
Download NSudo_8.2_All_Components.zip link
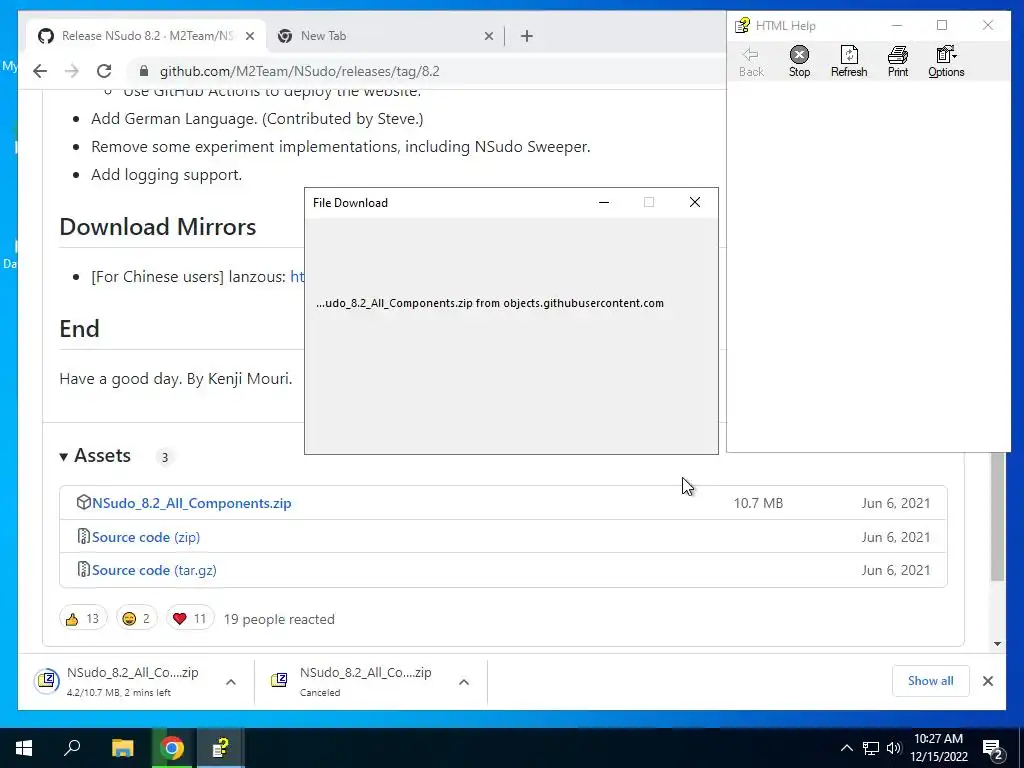[x=191, y=503]
